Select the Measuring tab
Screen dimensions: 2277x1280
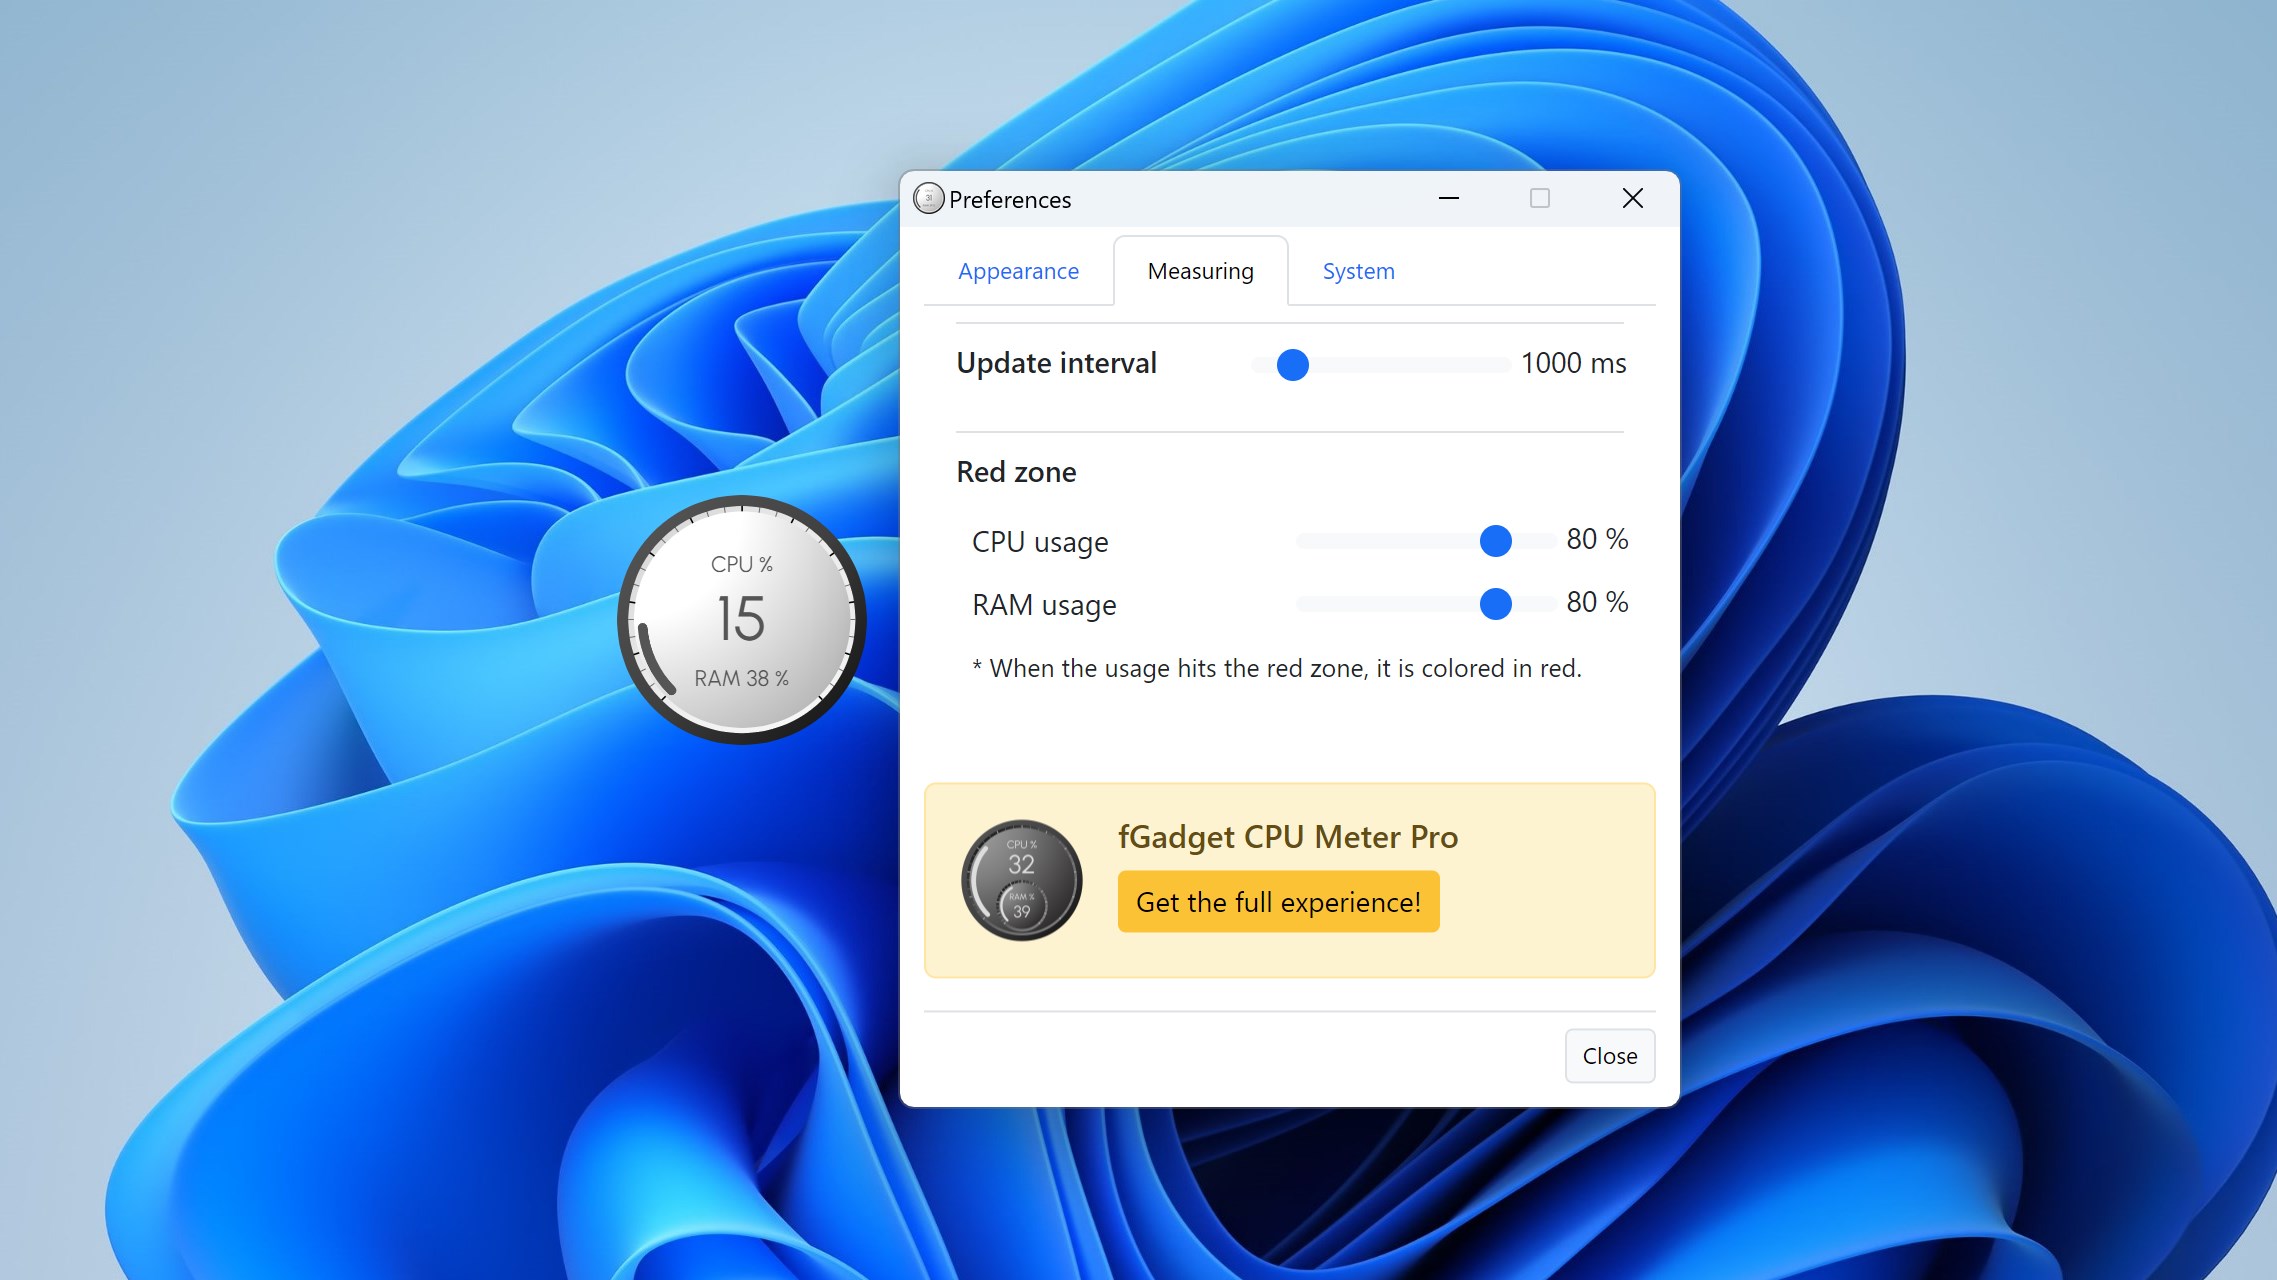coord(1200,271)
